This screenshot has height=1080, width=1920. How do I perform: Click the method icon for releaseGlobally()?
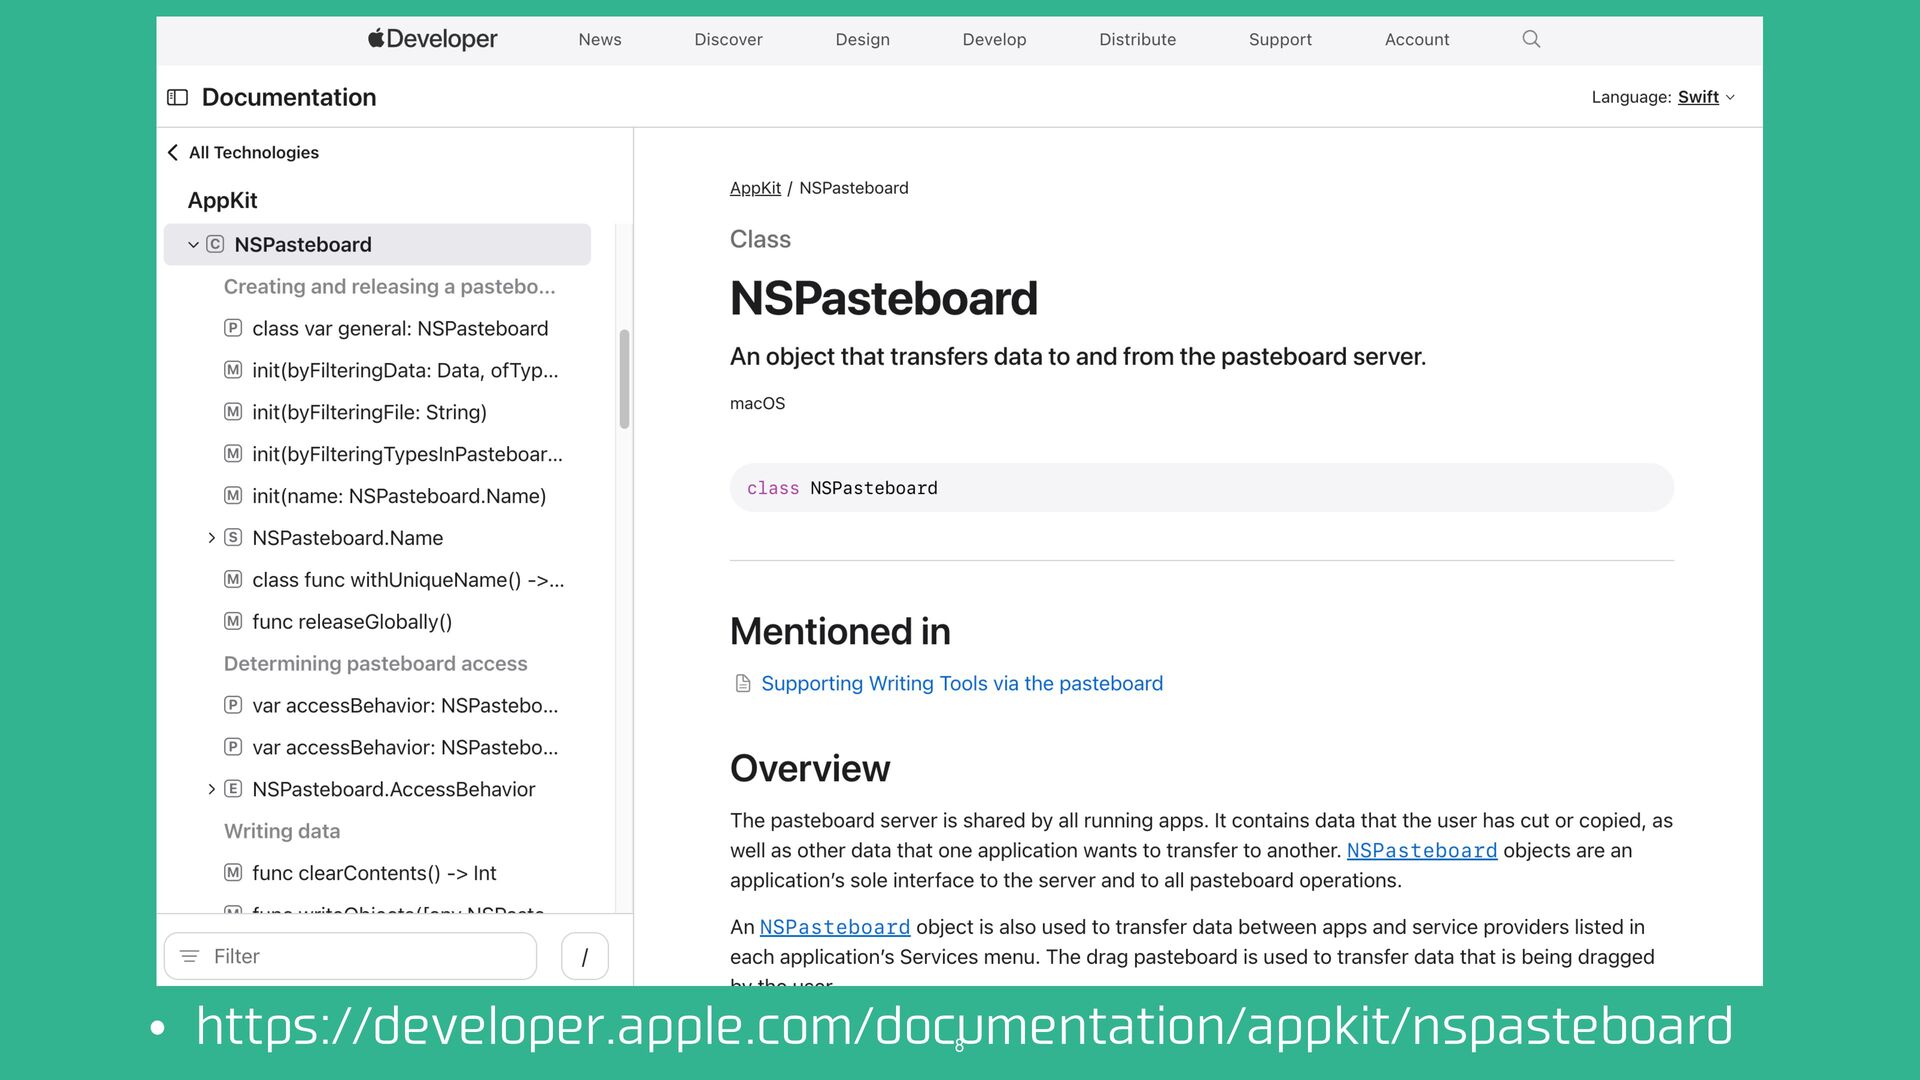coord(233,621)
